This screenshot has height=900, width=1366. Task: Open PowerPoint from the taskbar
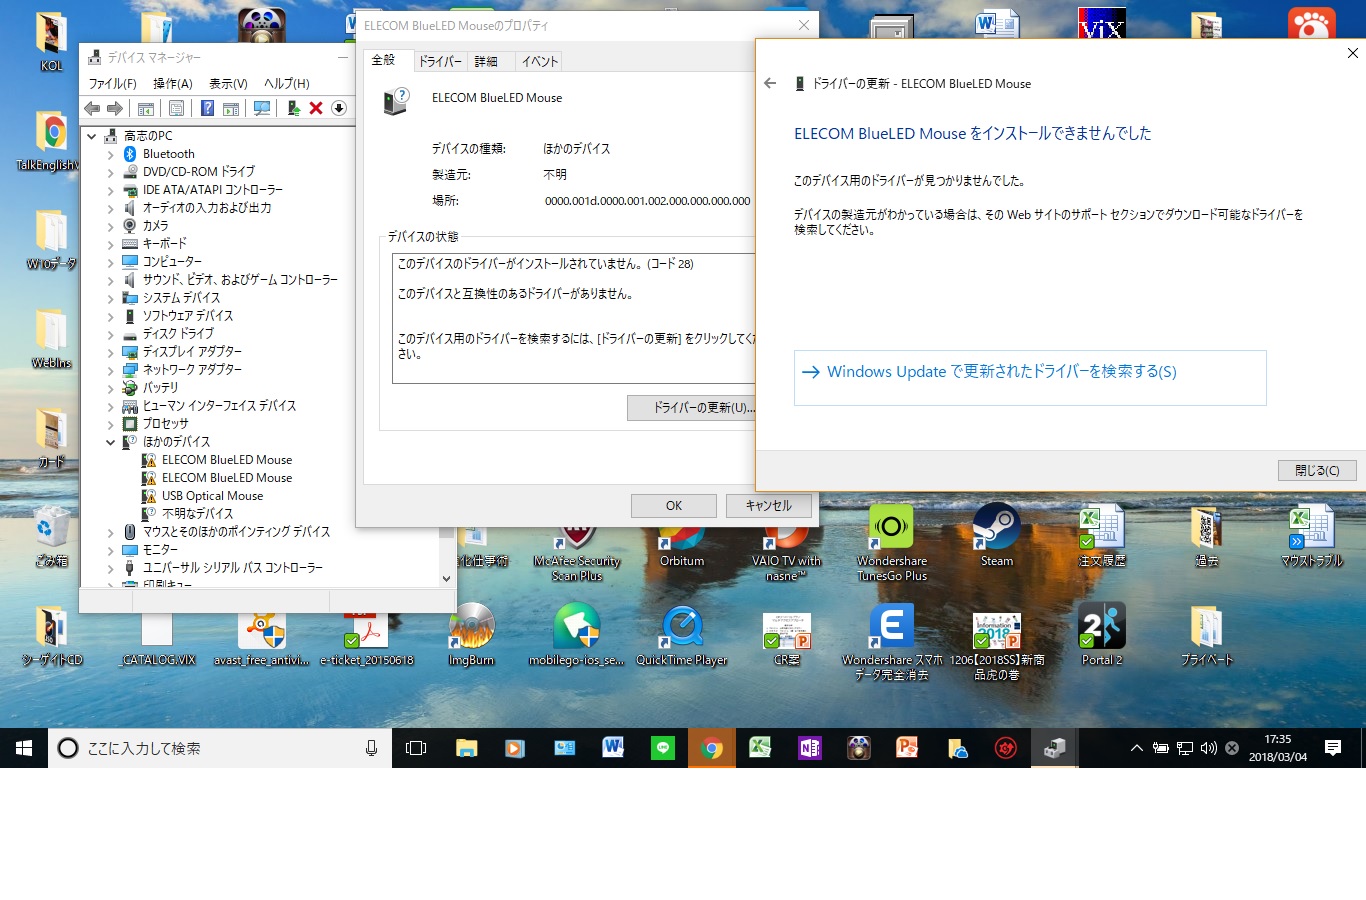point(907,748)
